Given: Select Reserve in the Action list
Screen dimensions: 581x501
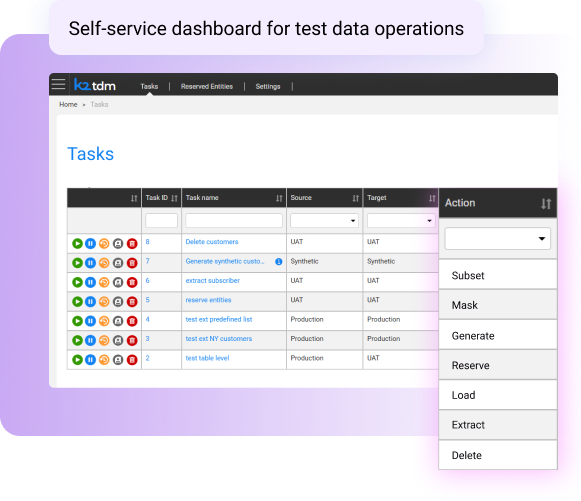Looking at the screenshot, I should [x=498, y=365].
